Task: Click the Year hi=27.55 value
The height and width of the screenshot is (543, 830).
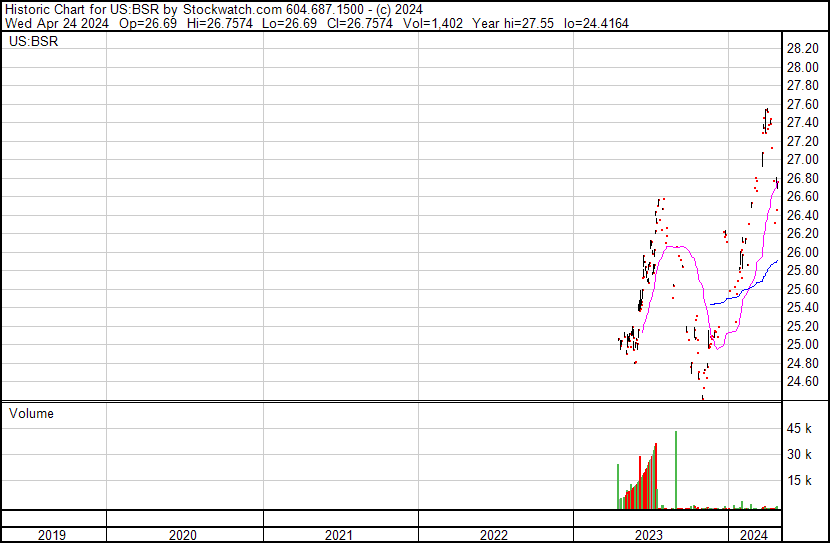Action: [513, 24]
